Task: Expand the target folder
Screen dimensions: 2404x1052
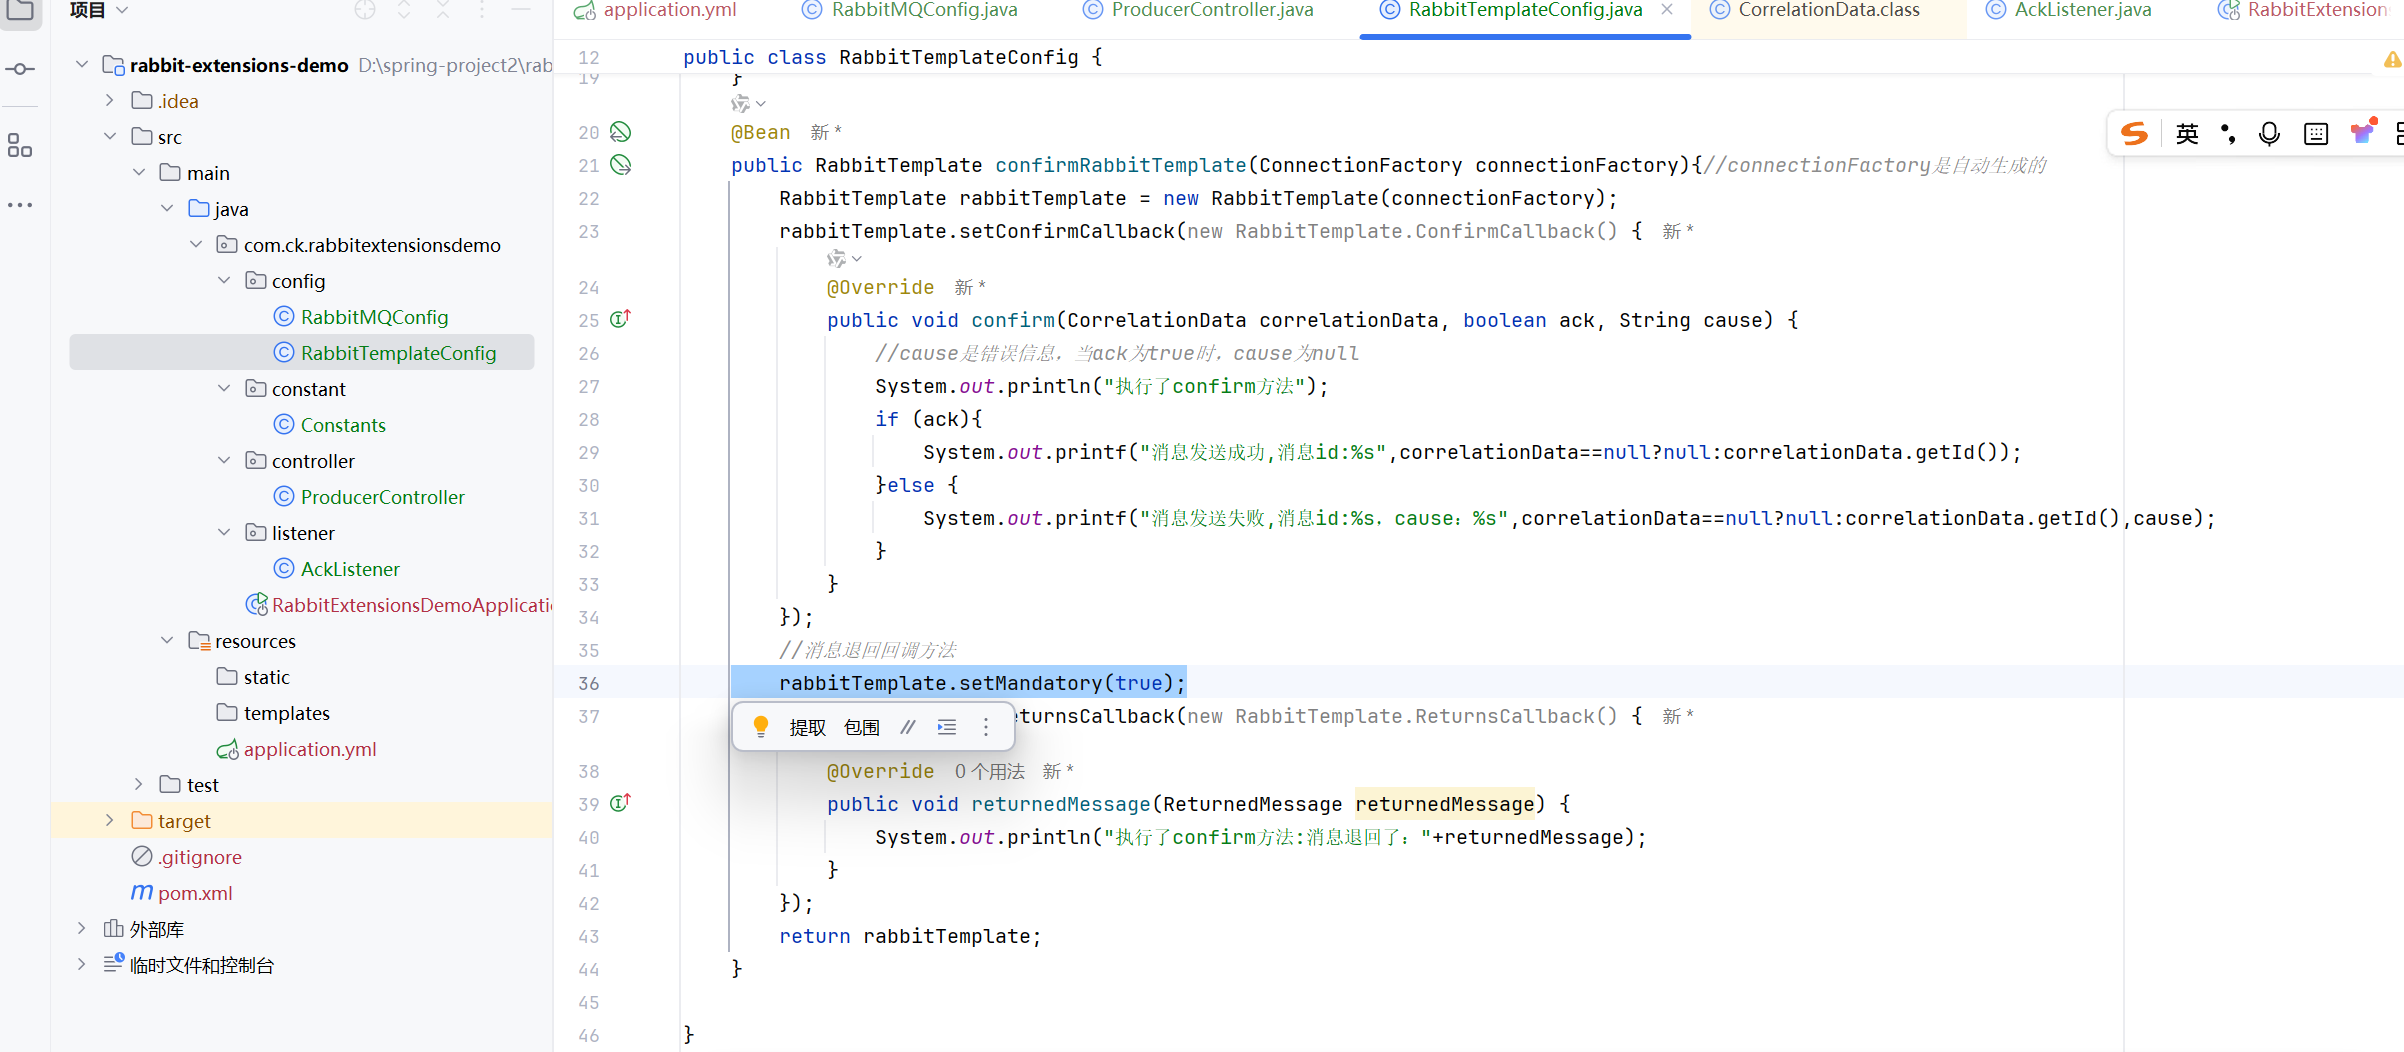Action: 110,820
